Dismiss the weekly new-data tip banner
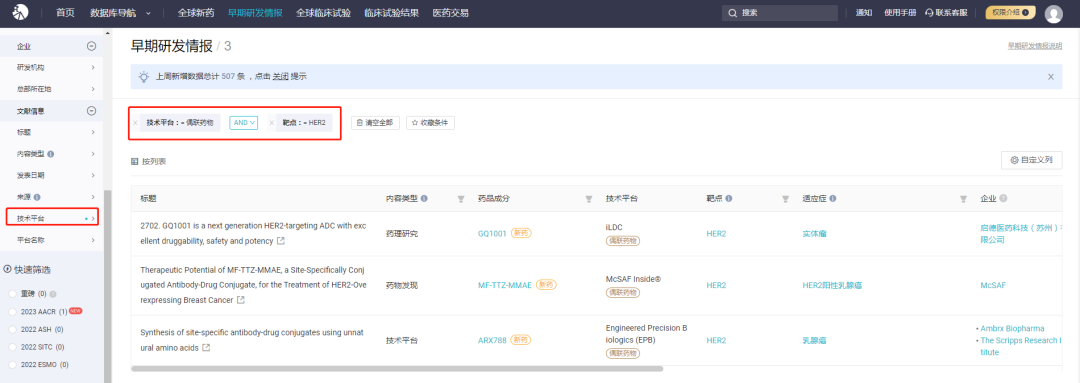 tap(1050, 77)
